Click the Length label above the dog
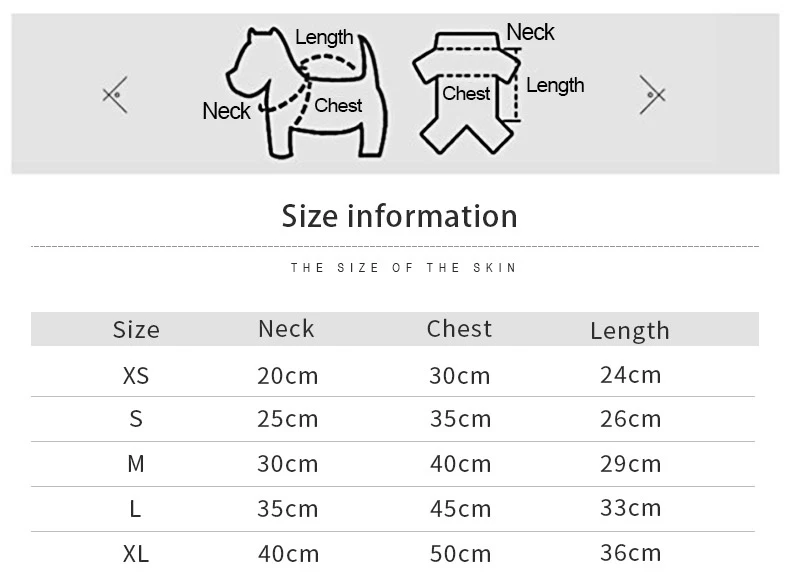Screen dimensions: 790x576 pyautogui.click(x=324, y=37)
